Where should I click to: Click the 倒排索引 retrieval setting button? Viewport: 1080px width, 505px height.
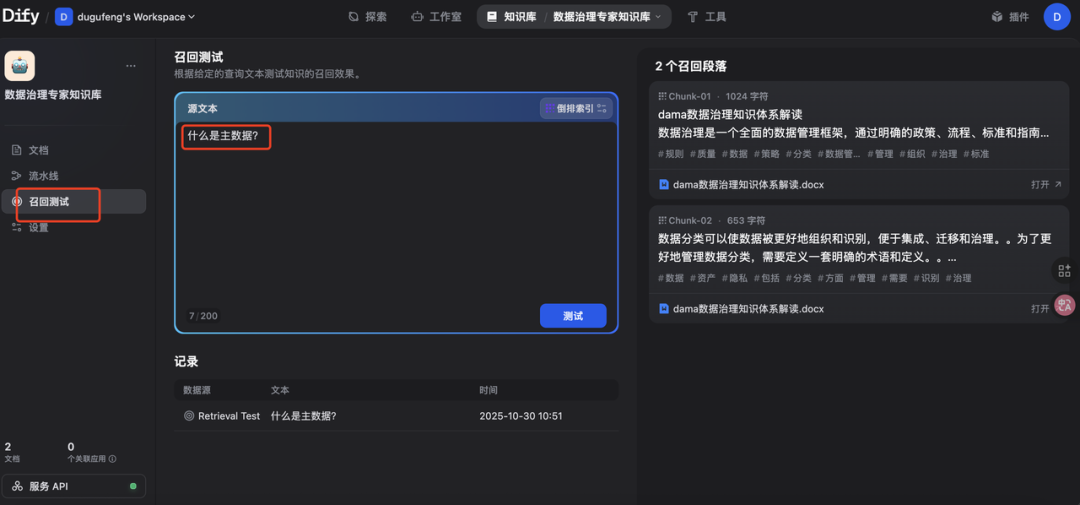point(576,108)
